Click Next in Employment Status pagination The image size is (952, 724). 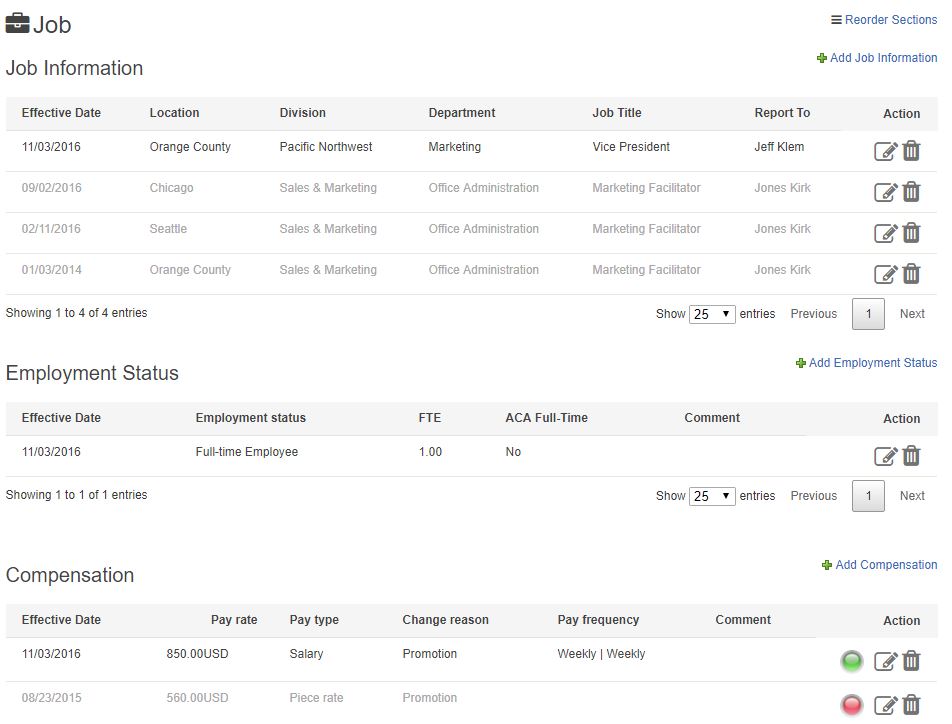912,496
